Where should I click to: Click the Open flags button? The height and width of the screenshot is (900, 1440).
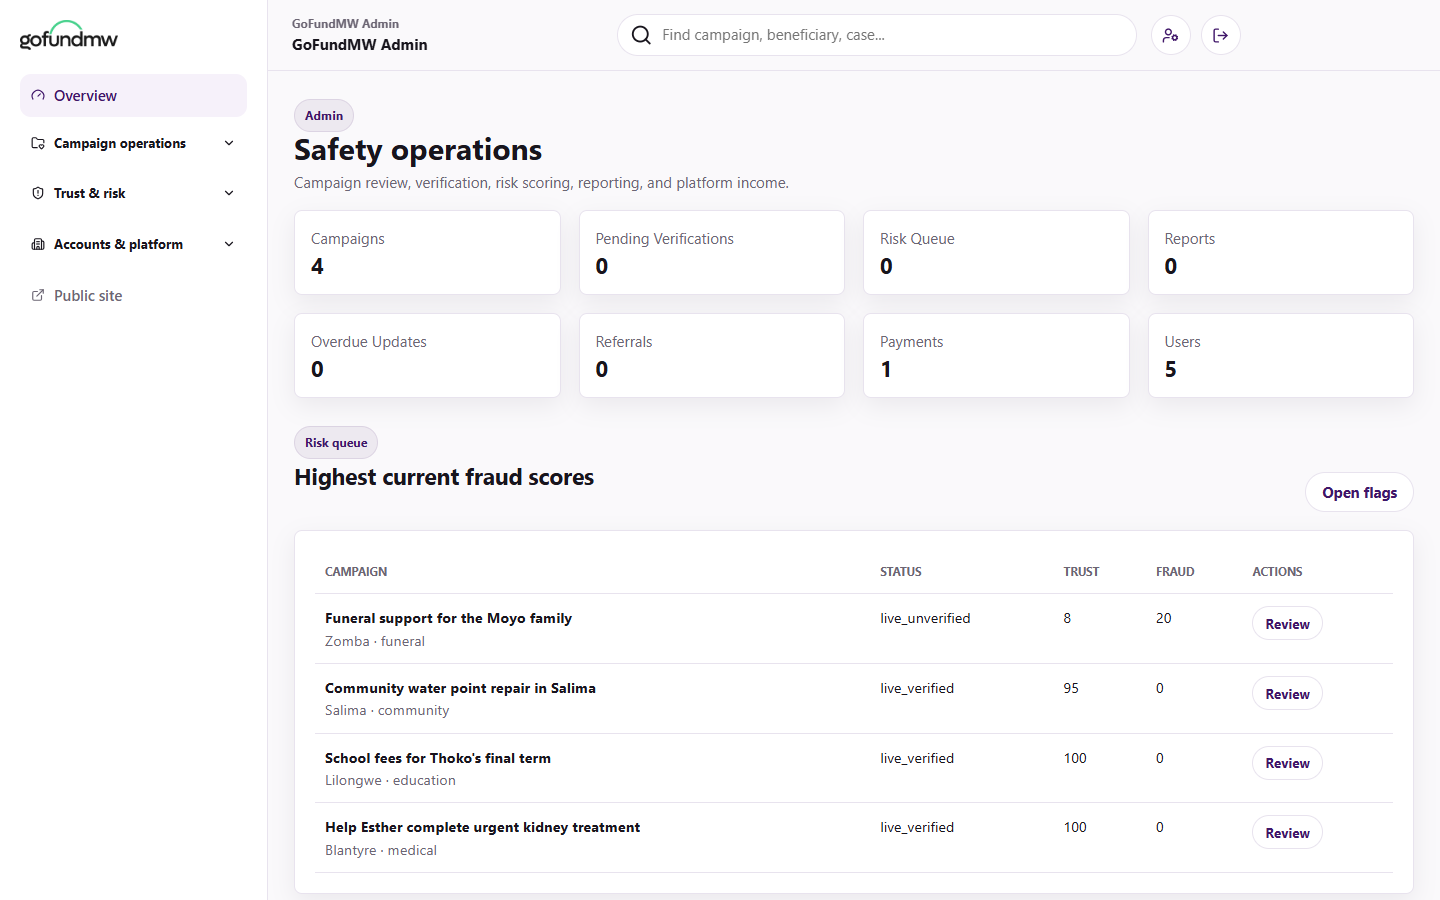[1359, 492]
